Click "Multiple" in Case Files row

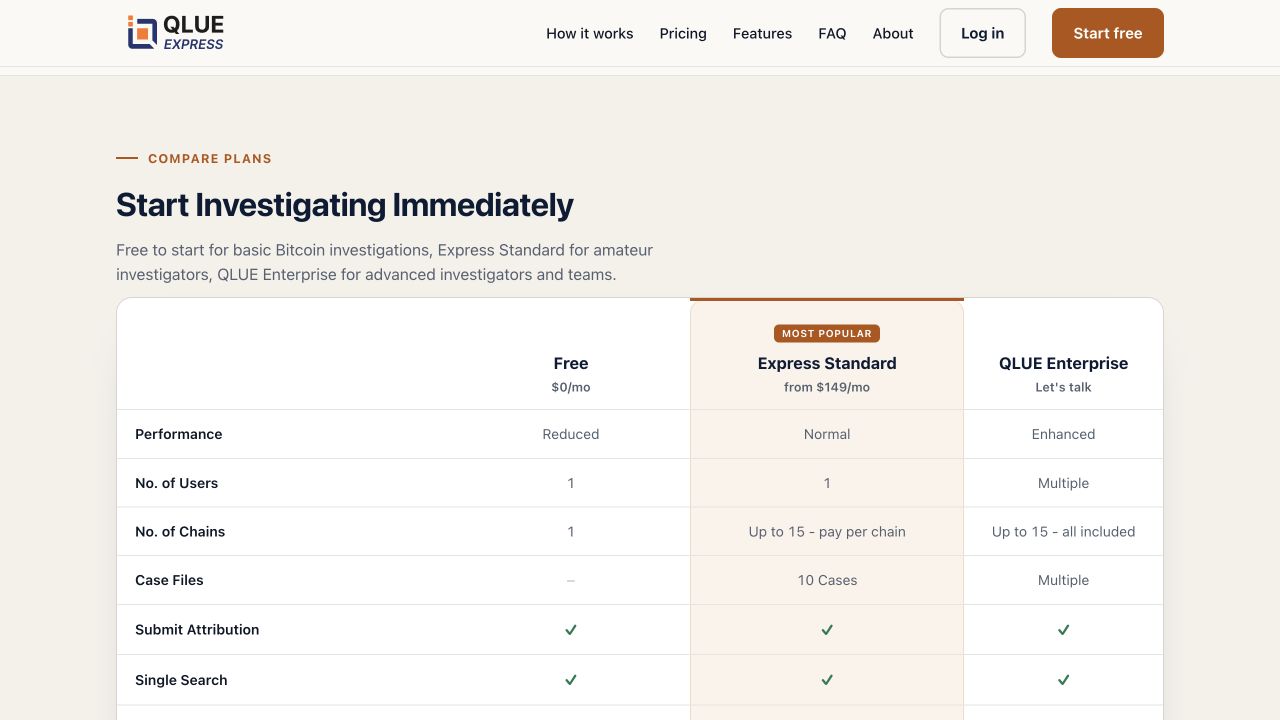tap(1063, 580)
